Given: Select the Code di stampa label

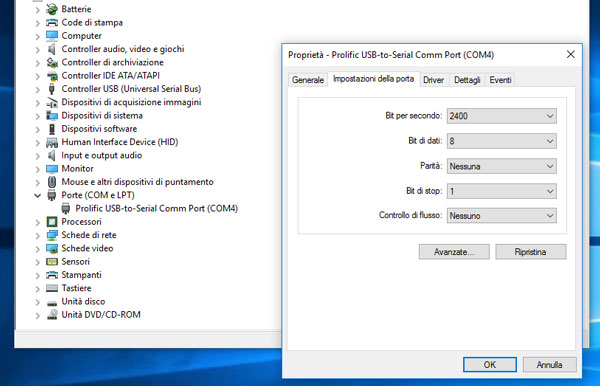Looking at the screenshot, I should [x=92, y=23].
